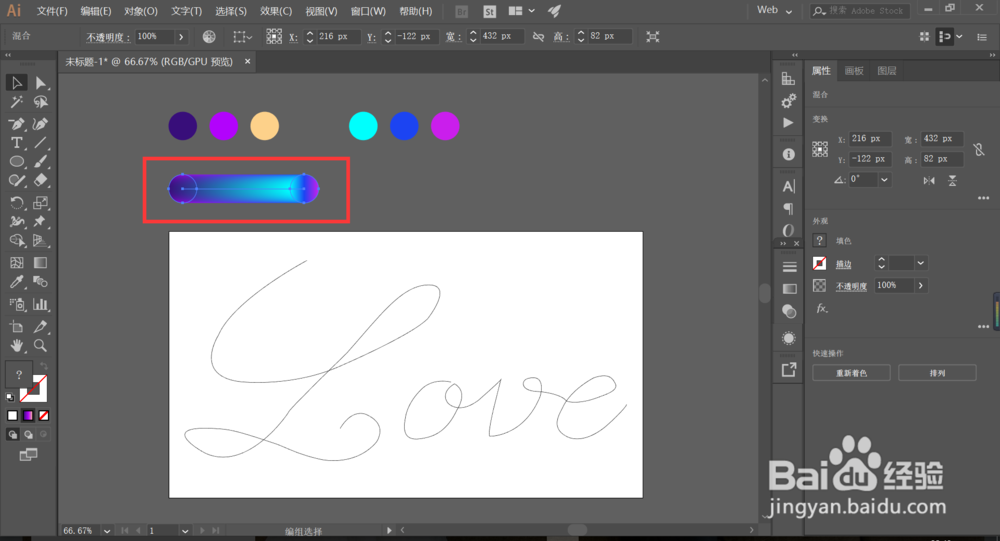The width and height of the screenshot is (1000, 541).
Task: Select the Zoom tool
Action: pyautogui.click(x=40, y=346)
